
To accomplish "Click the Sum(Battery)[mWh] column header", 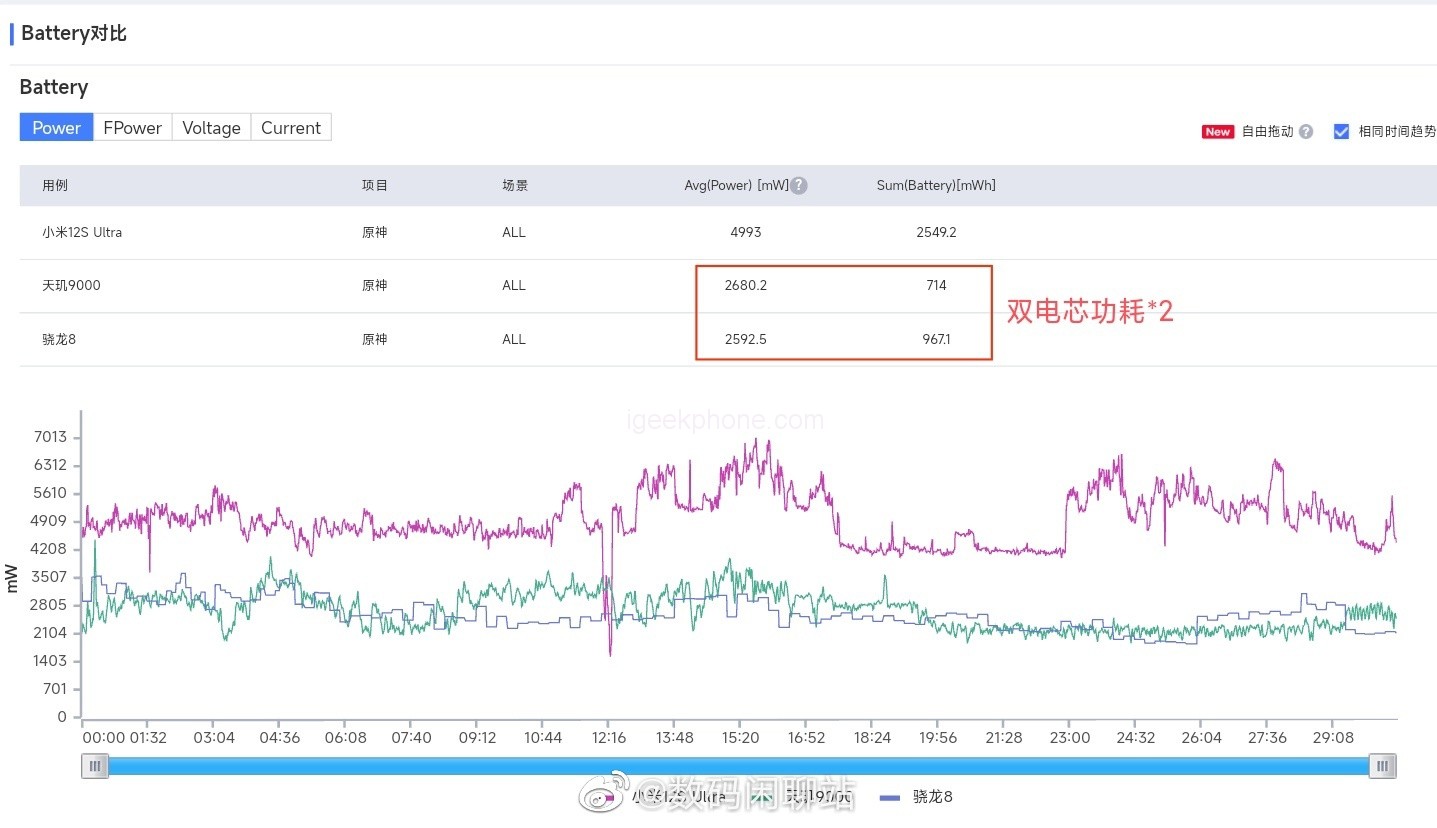I will click(935, 186).
